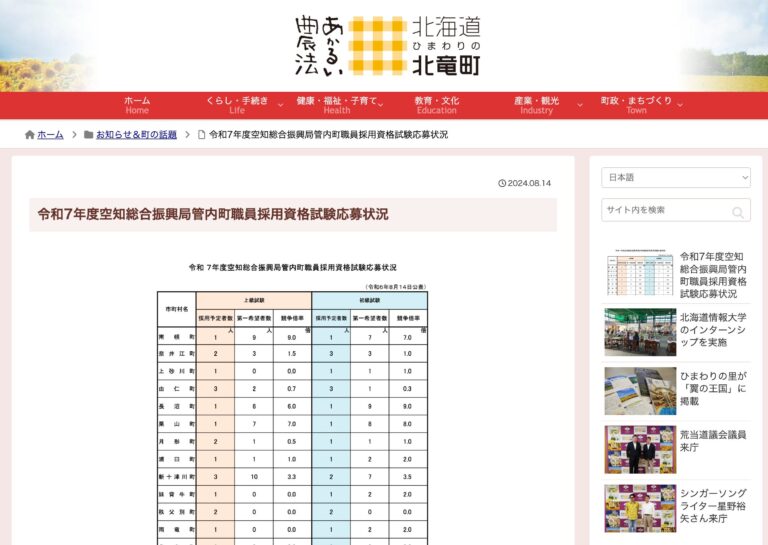The width and height of the screenshot is (768, 545).
Task: Click the home icon in breadcrumb
Action: click(x=30, y=135)
